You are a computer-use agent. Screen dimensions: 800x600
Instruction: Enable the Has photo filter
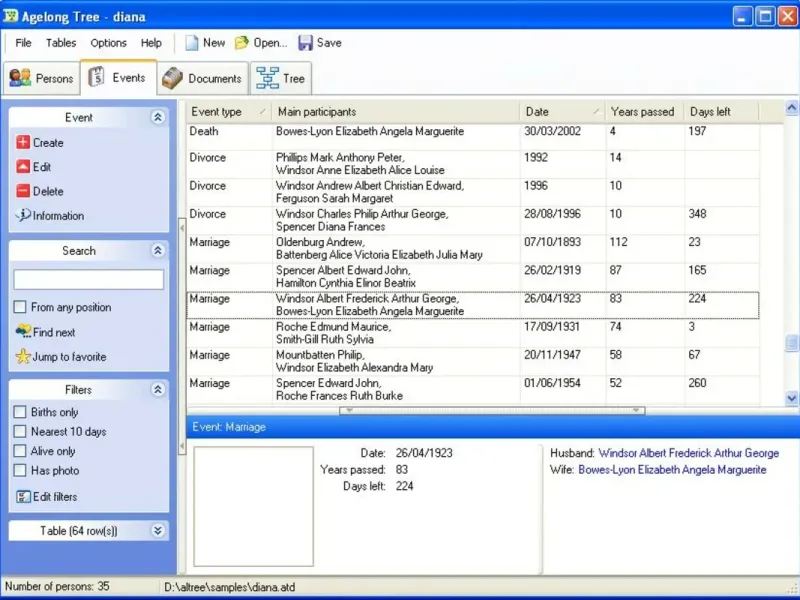coord(20,470)
